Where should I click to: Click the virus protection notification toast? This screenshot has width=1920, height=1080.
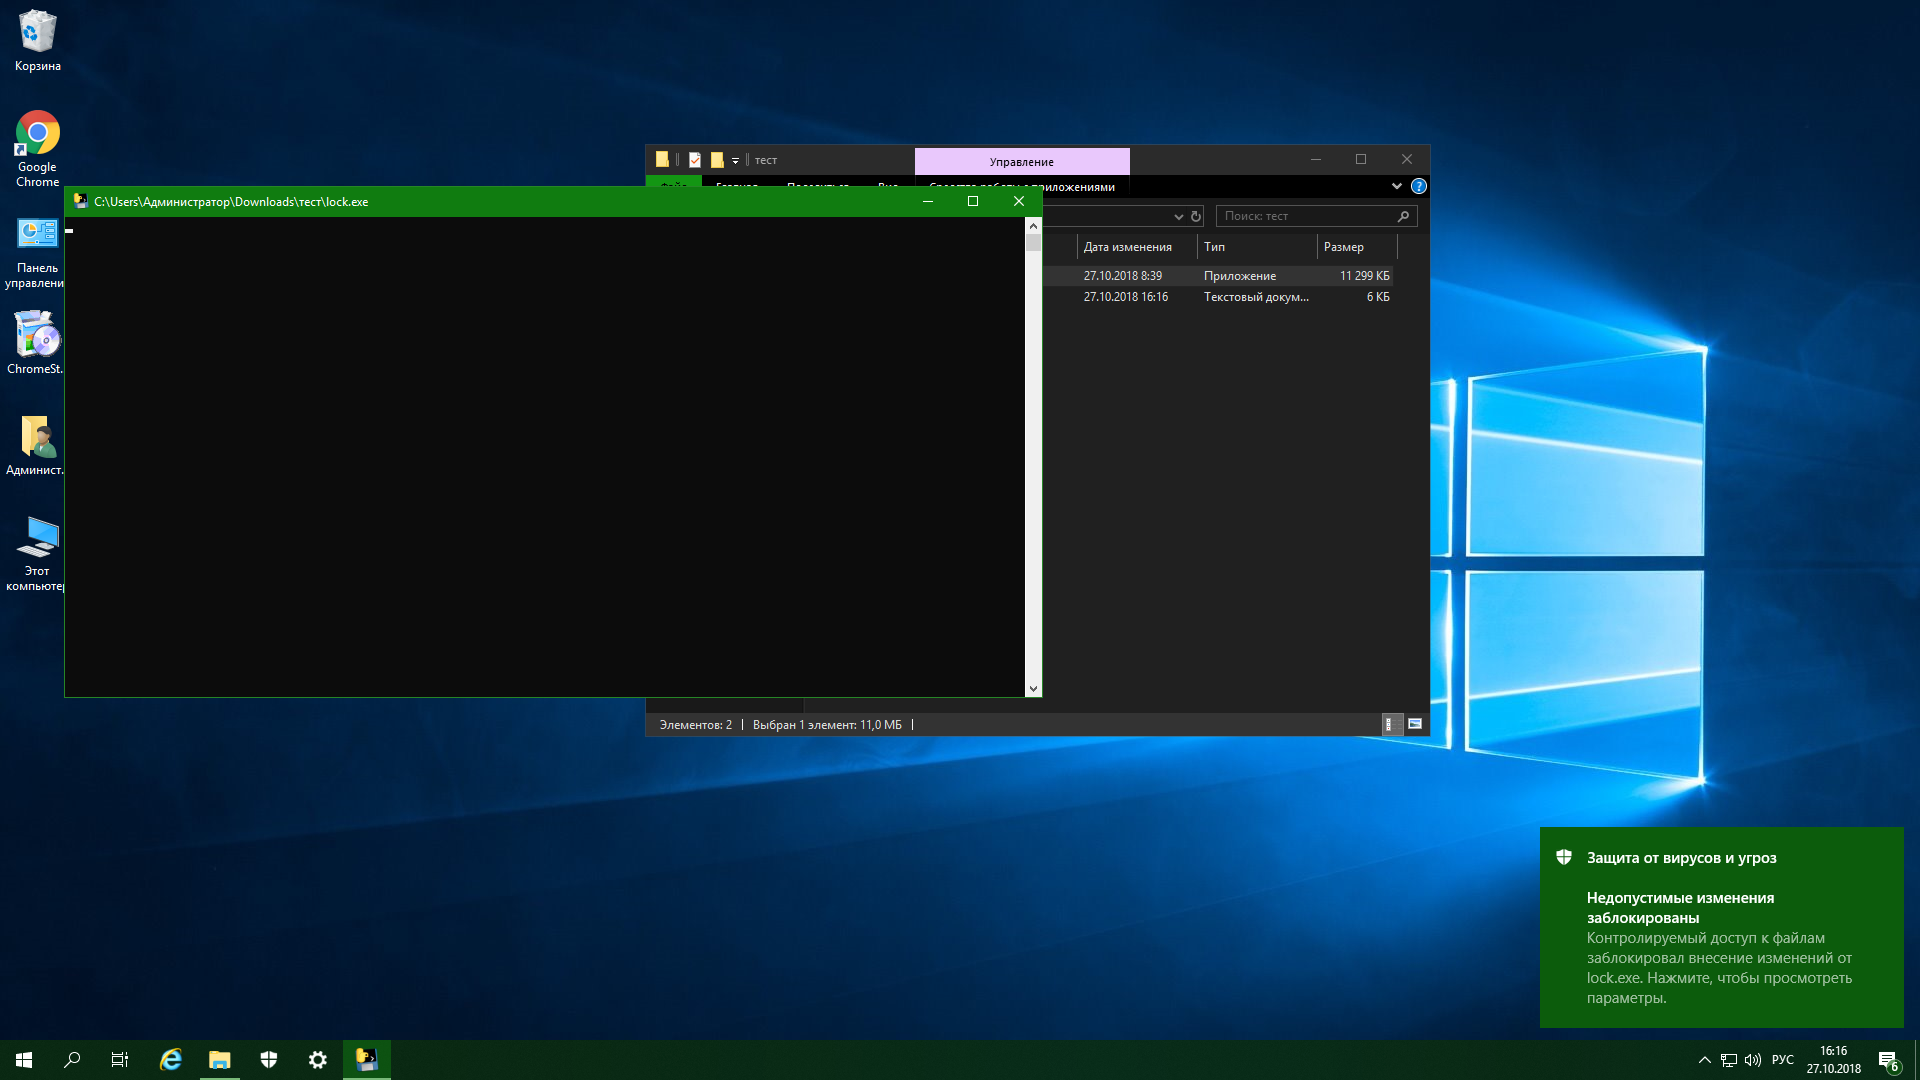click(x=1720, y=927)
